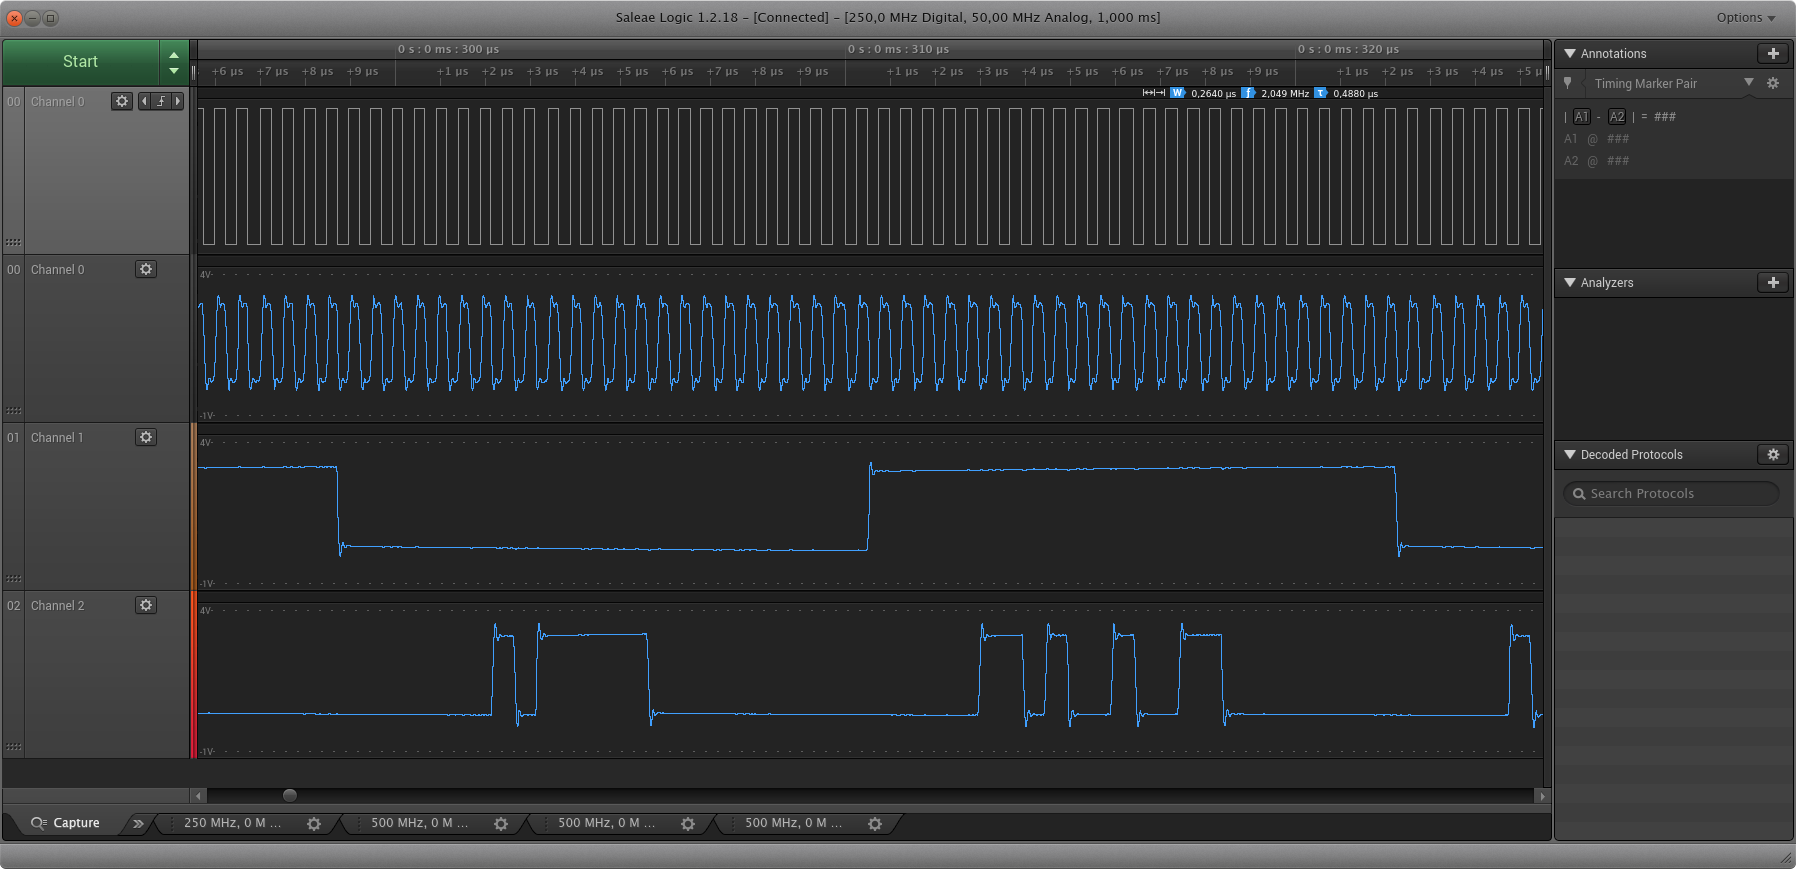
Task: Click the 320 µs timeline marker label
Action: [1348, 49]
